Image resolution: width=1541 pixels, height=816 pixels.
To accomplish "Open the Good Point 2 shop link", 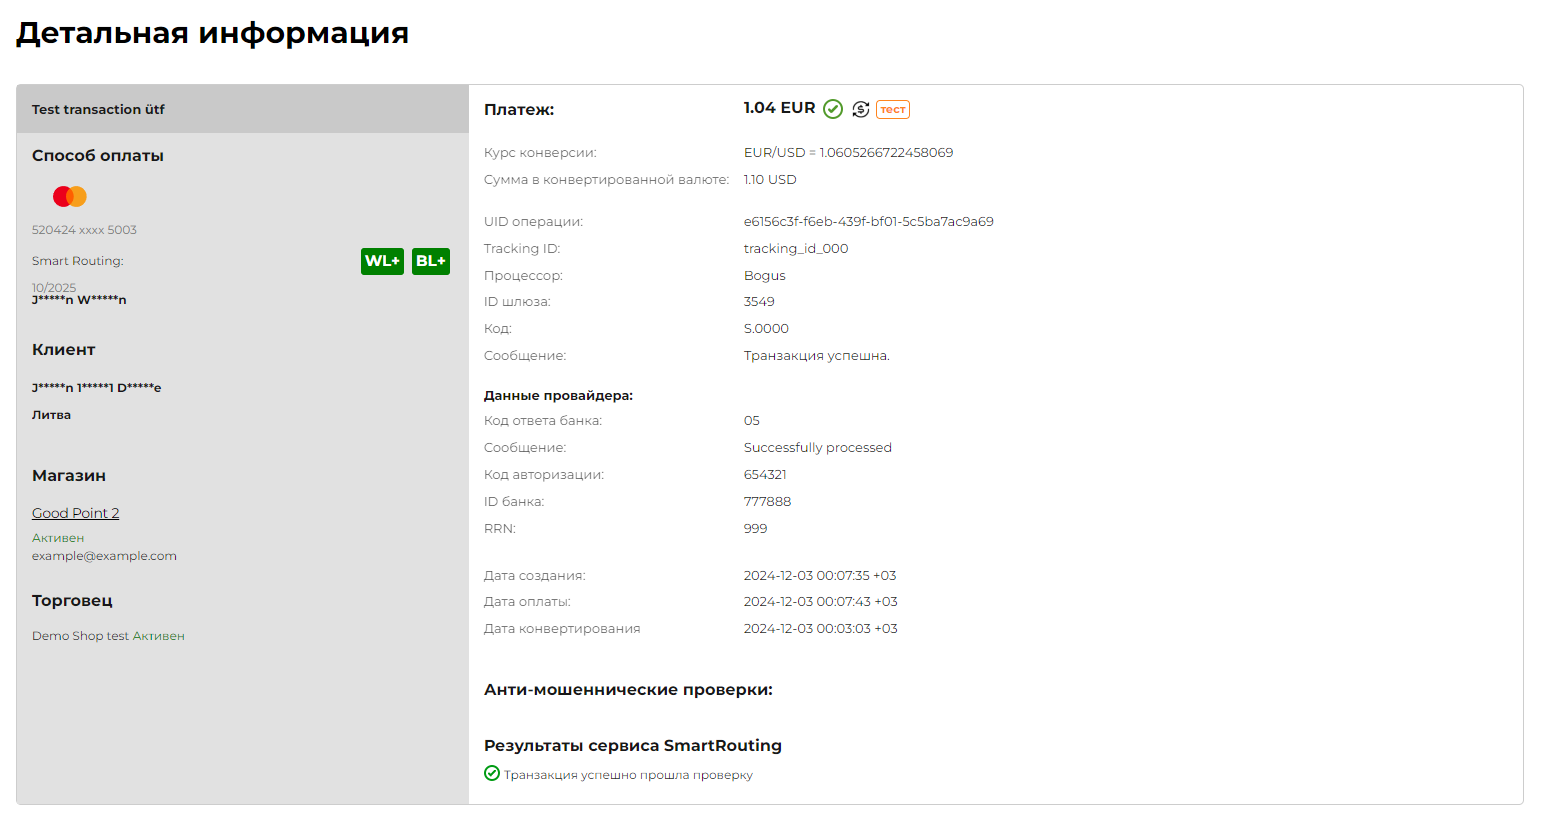I will pyautogui.click(x=75, y=513).
